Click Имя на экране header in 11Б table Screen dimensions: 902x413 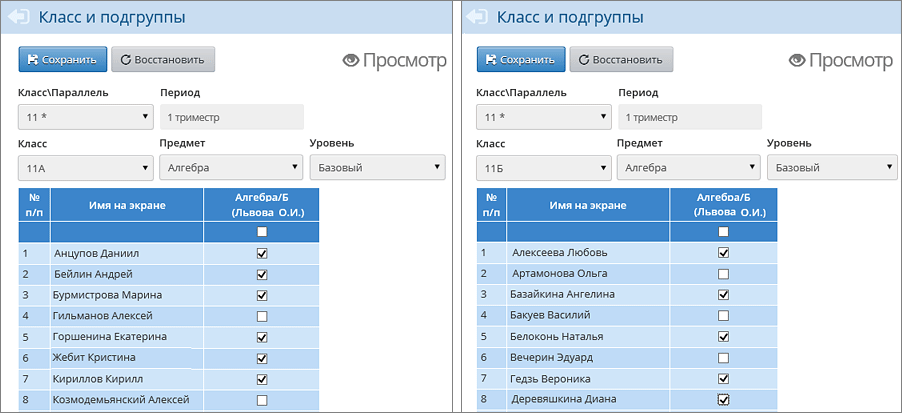[588, 205]
